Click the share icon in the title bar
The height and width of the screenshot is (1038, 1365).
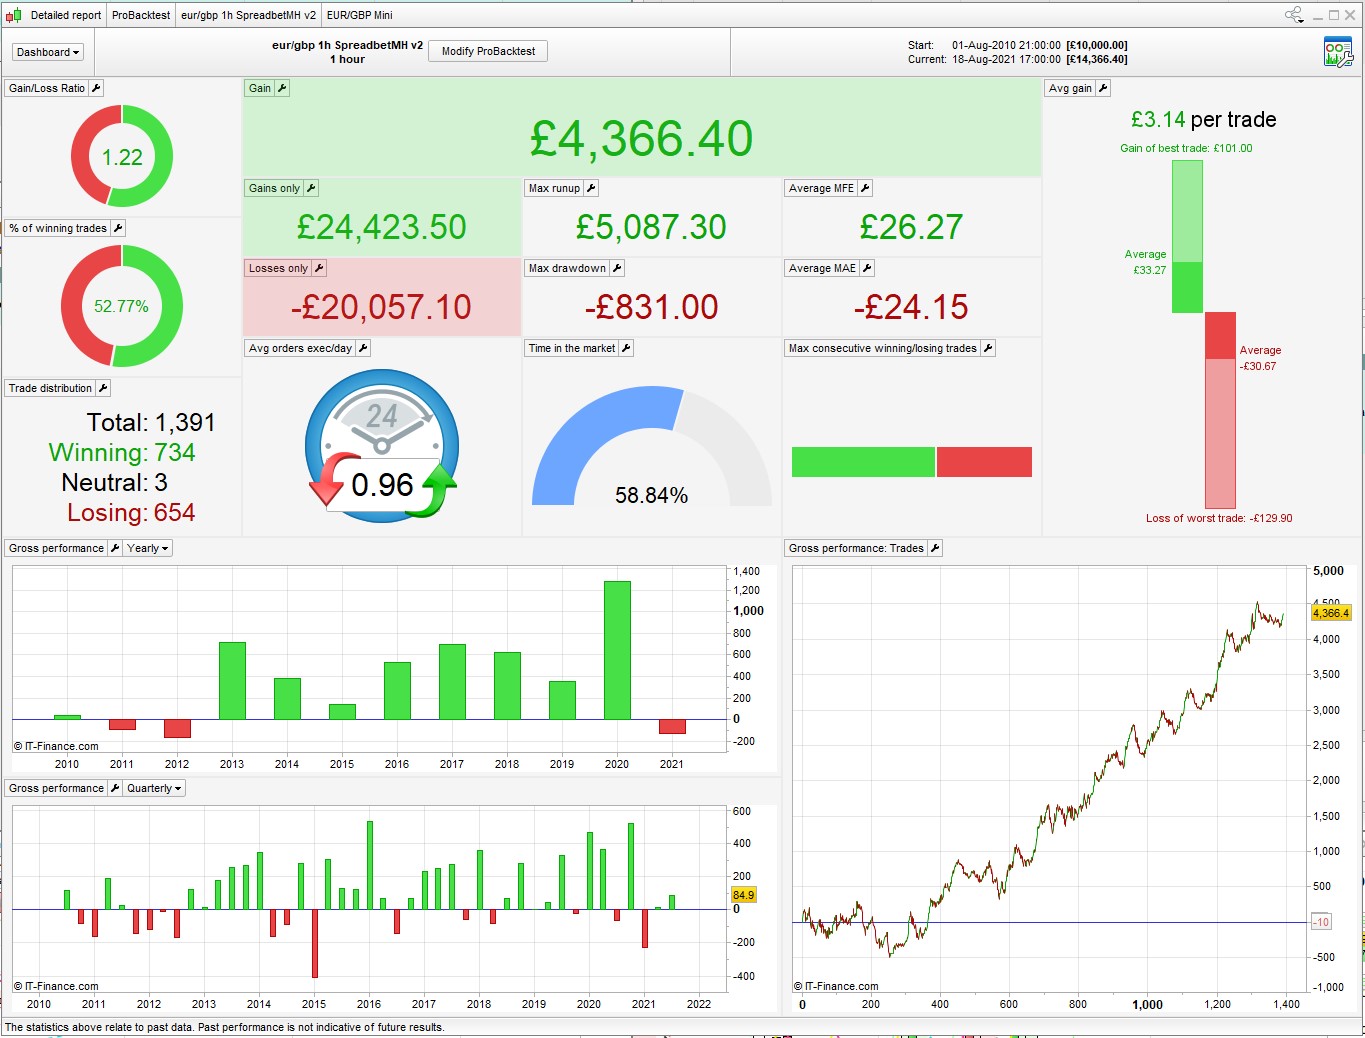pos(1294,15)
